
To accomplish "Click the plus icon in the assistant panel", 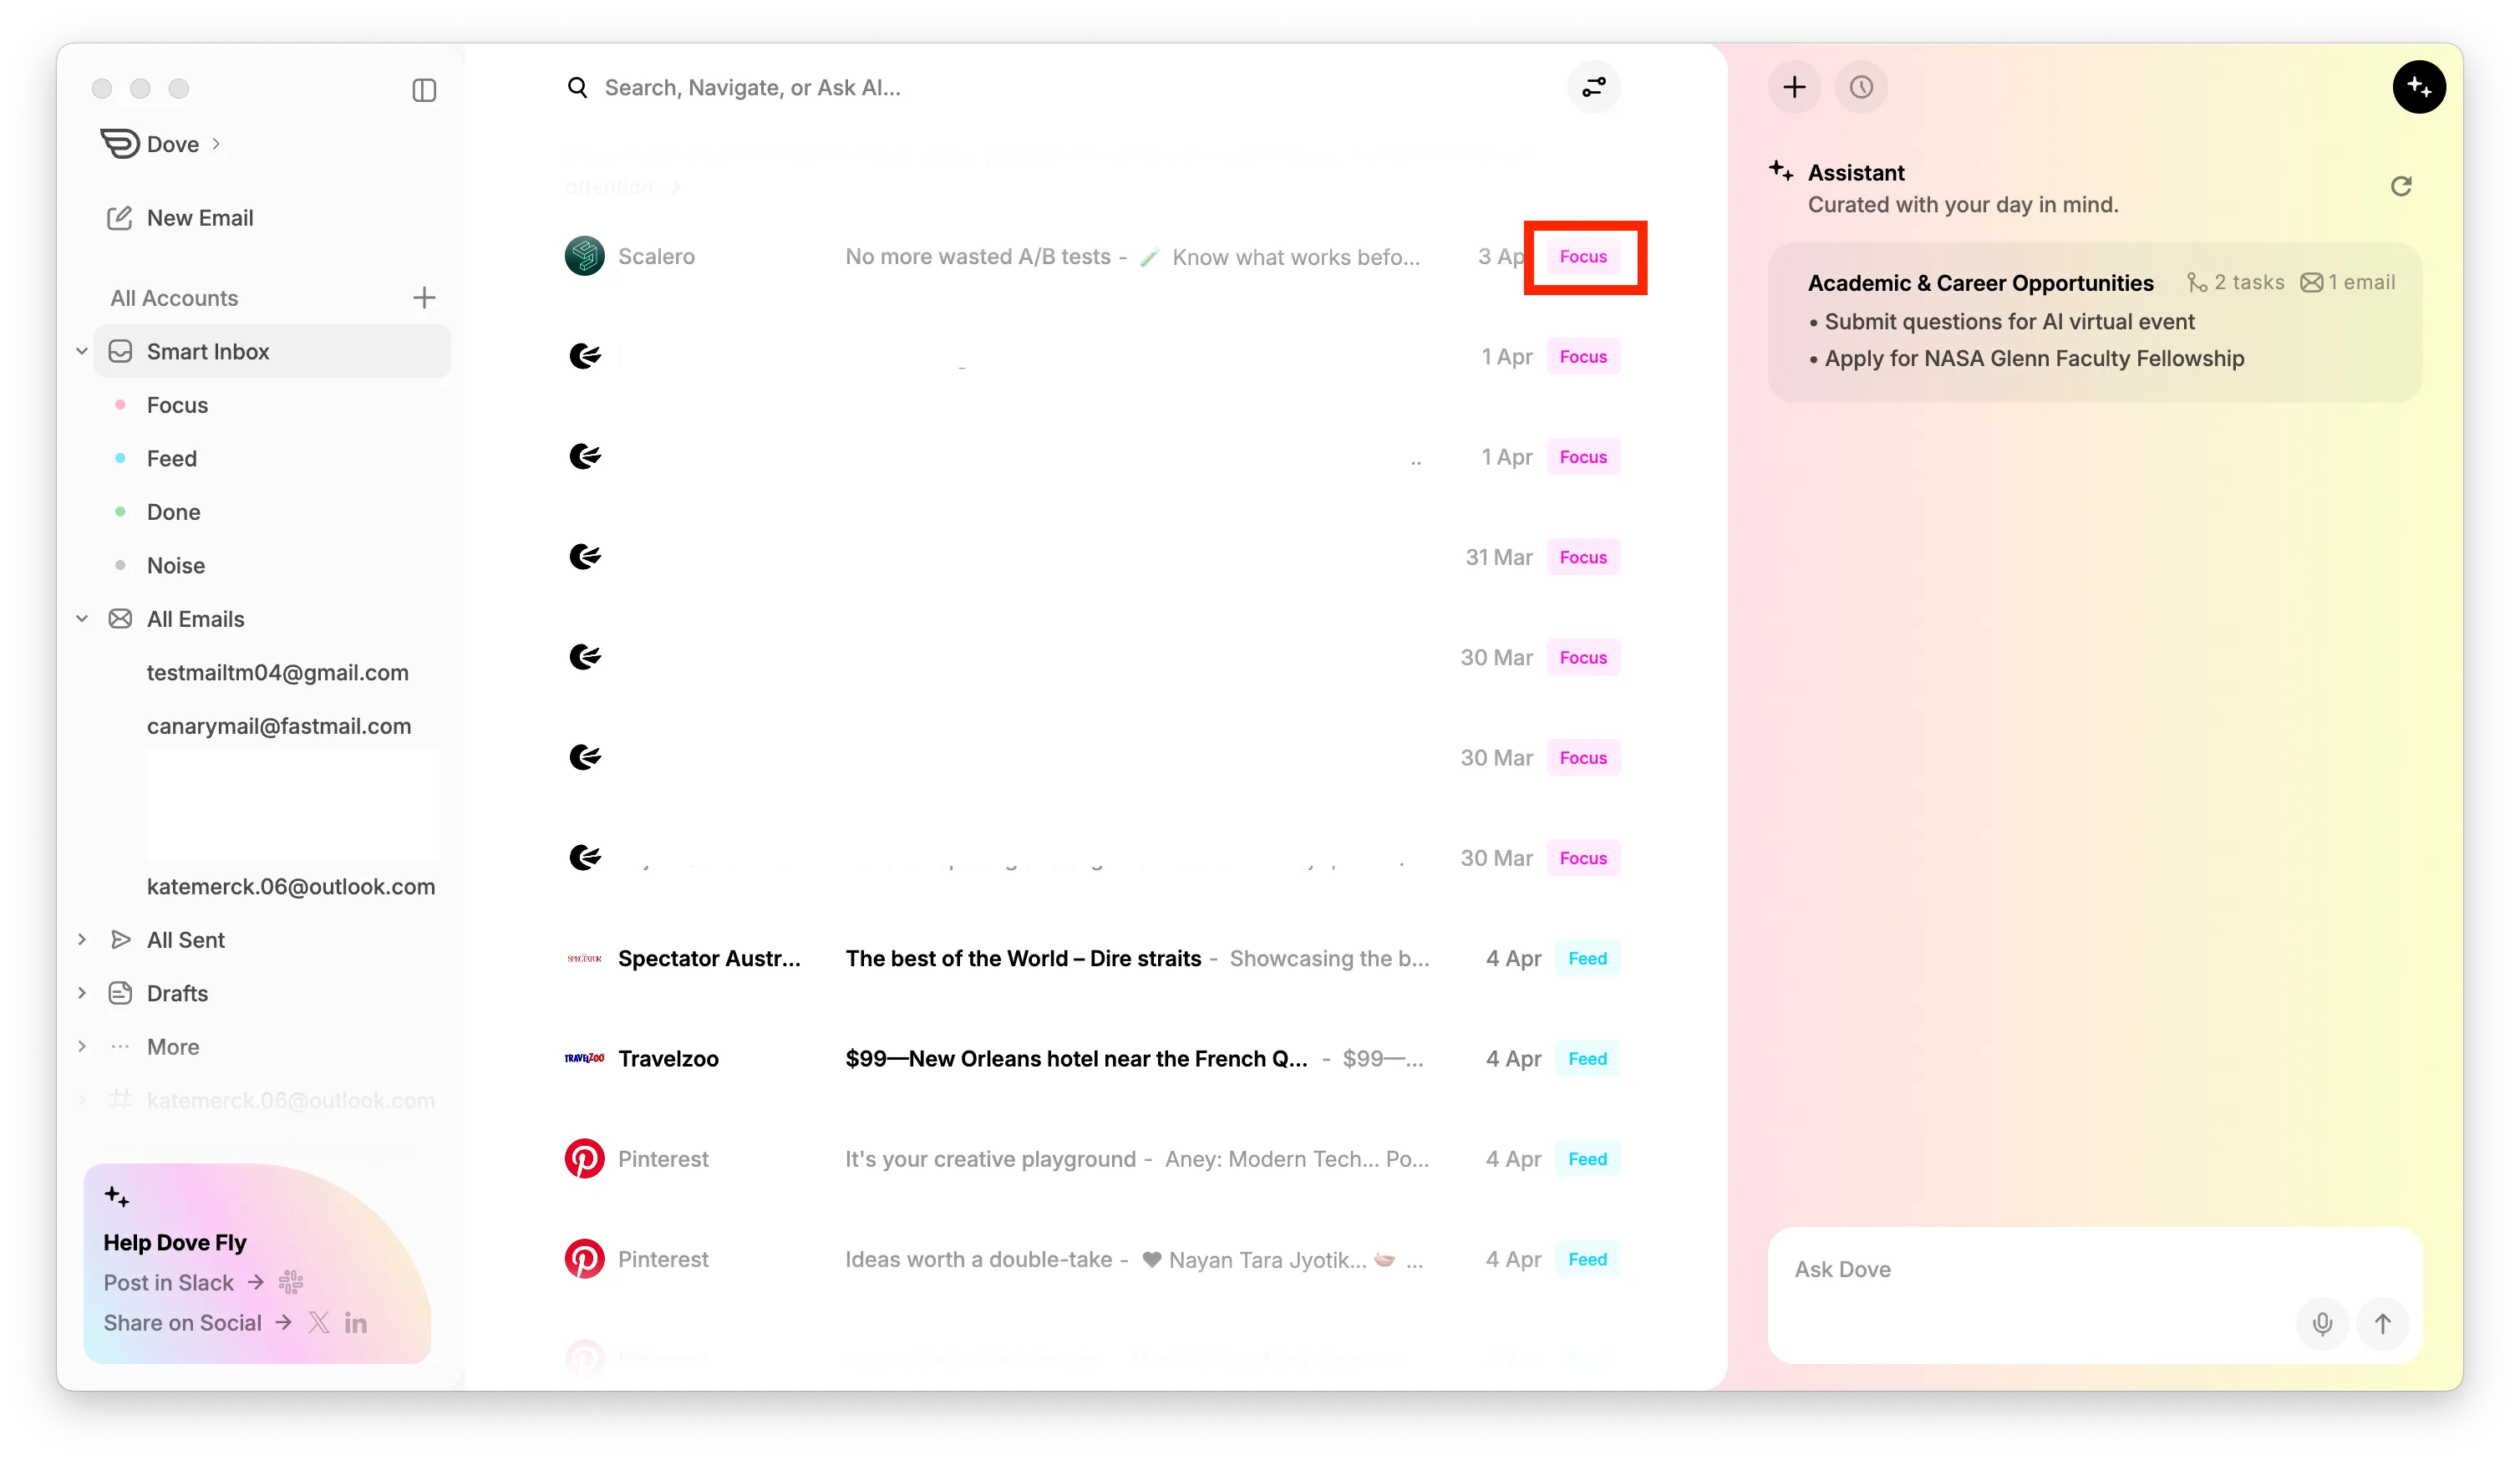I will coord(1794,88).
